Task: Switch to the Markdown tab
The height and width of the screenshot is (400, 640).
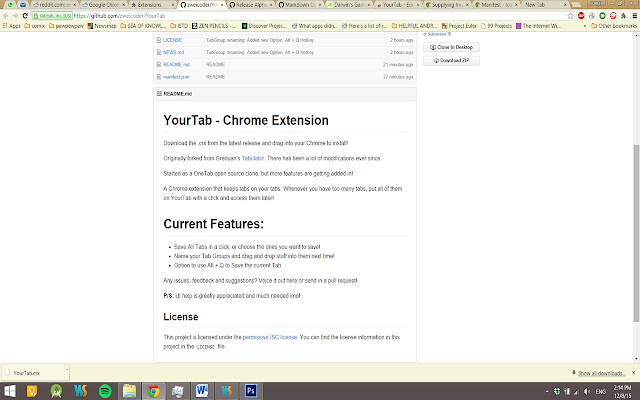Action: [299, 5]
